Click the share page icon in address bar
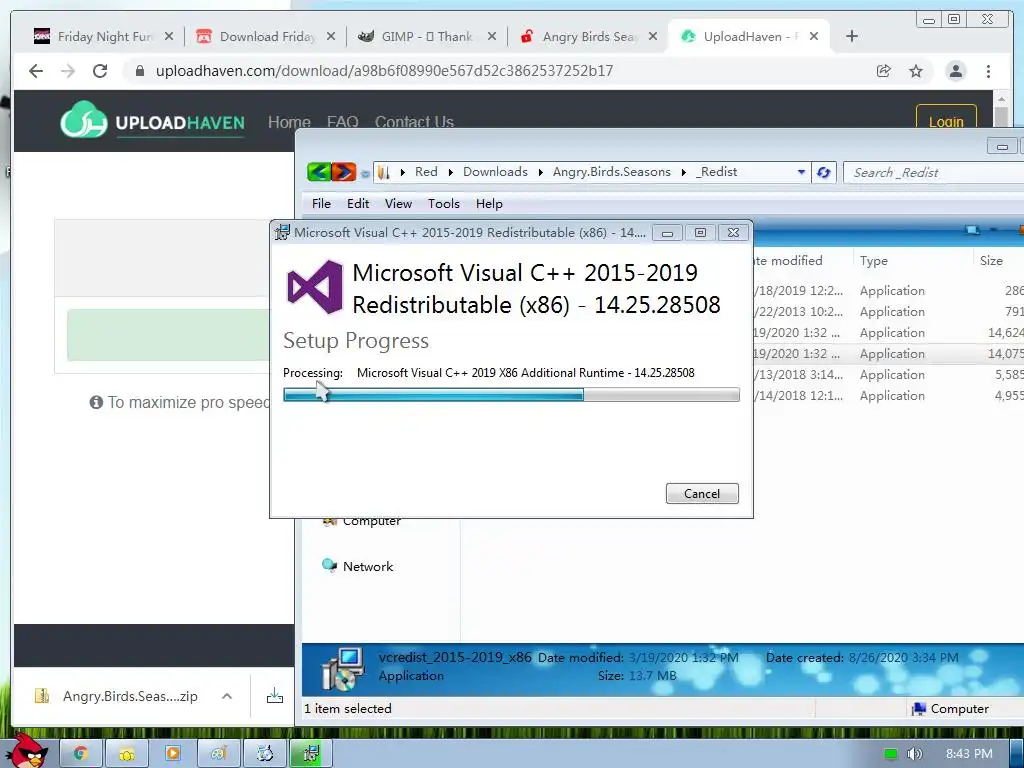This screenshot has width=1024, height=768. point(884,71)
